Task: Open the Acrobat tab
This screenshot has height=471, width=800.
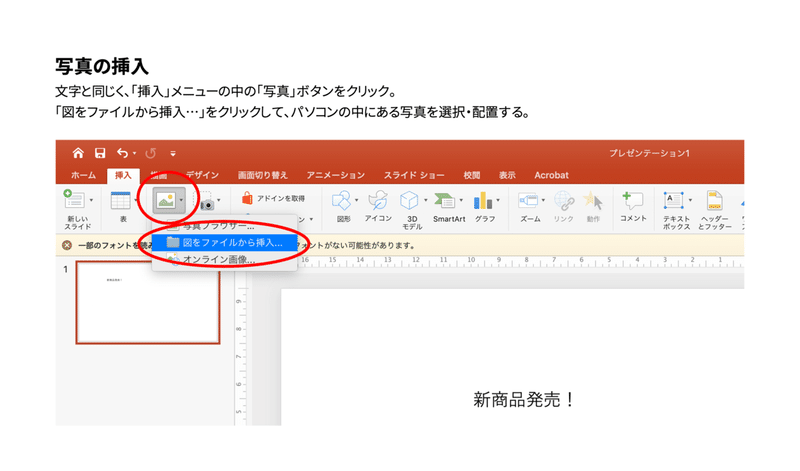Action: coord(551,175)
